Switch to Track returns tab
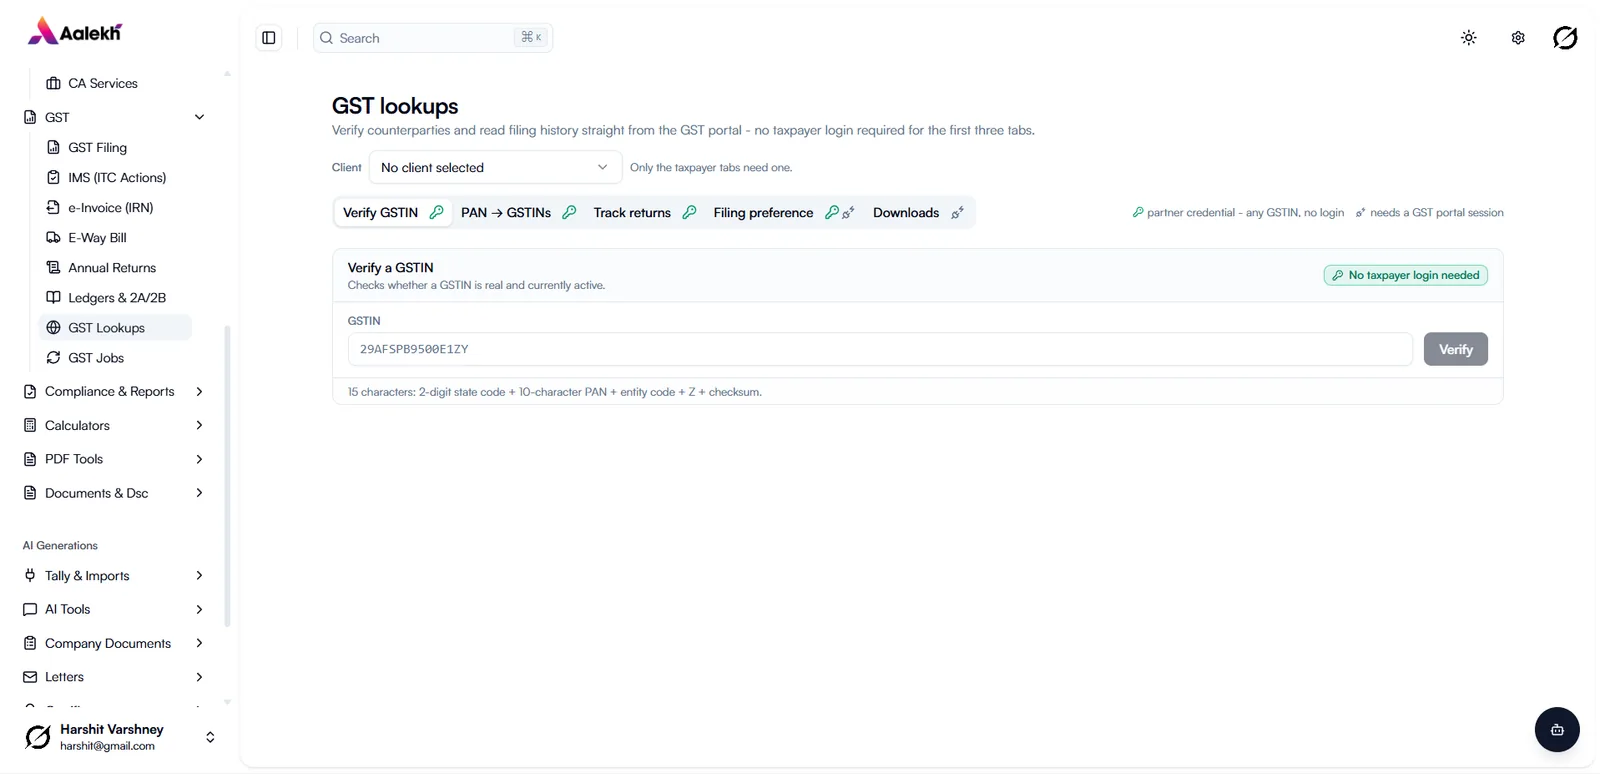This screenshot has width=1600, height=774. (x=644, y=212)
